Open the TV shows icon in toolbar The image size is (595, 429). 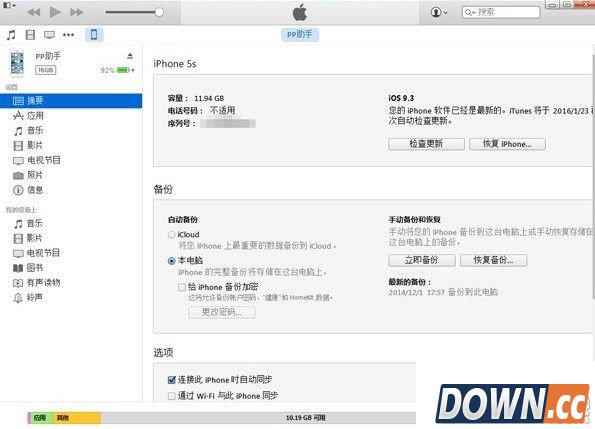point(49,35)
